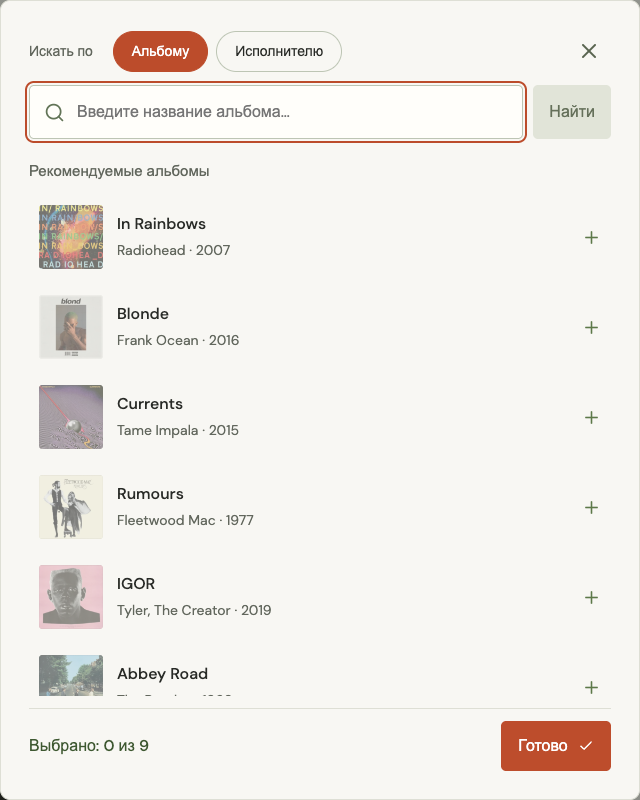
Task: Select the Blonde album title
Action: (x=143, y=314)
